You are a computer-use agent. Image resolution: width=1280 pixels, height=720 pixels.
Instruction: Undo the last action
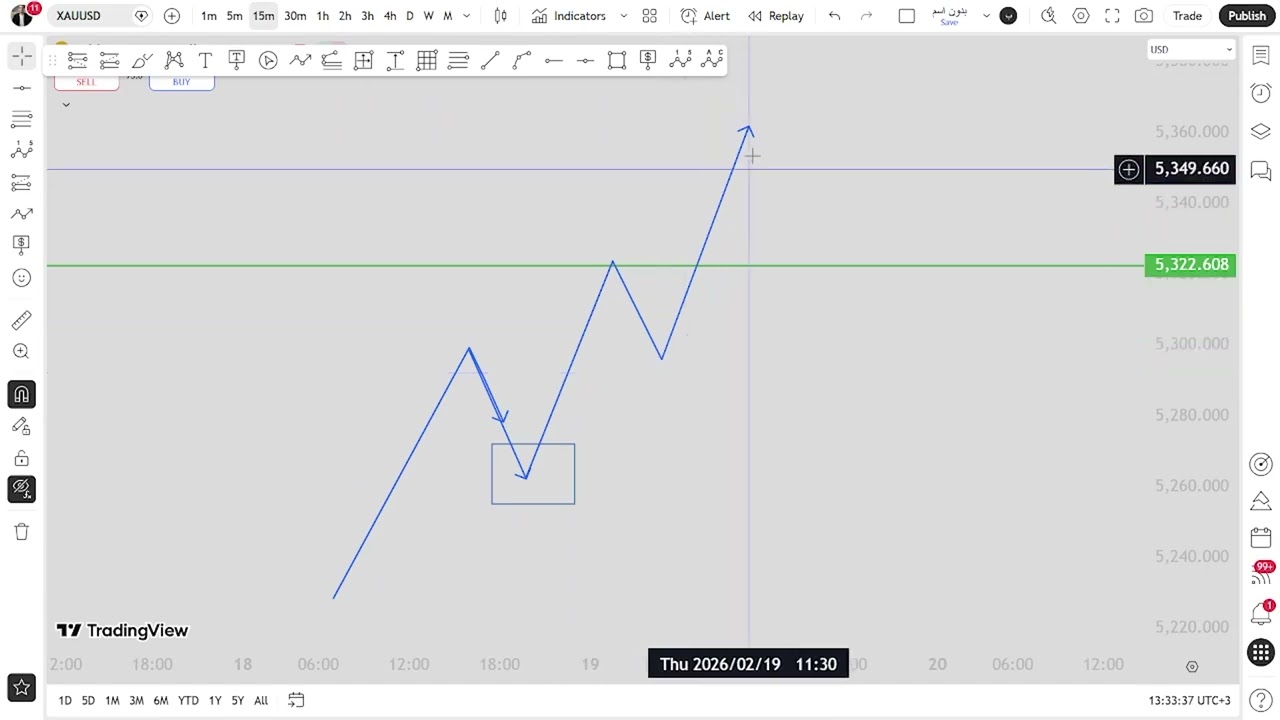pos(834,16)
